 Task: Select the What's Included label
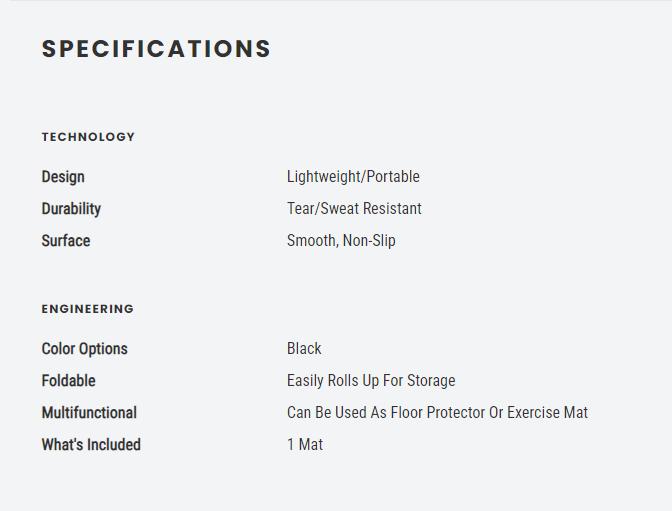91,445
